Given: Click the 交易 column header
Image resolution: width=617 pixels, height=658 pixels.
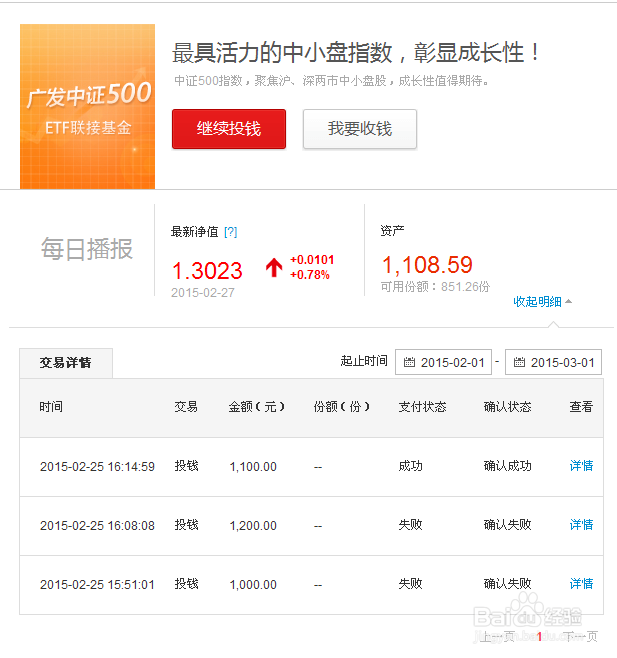Looking at the screenshot, I should click(186, 407).
